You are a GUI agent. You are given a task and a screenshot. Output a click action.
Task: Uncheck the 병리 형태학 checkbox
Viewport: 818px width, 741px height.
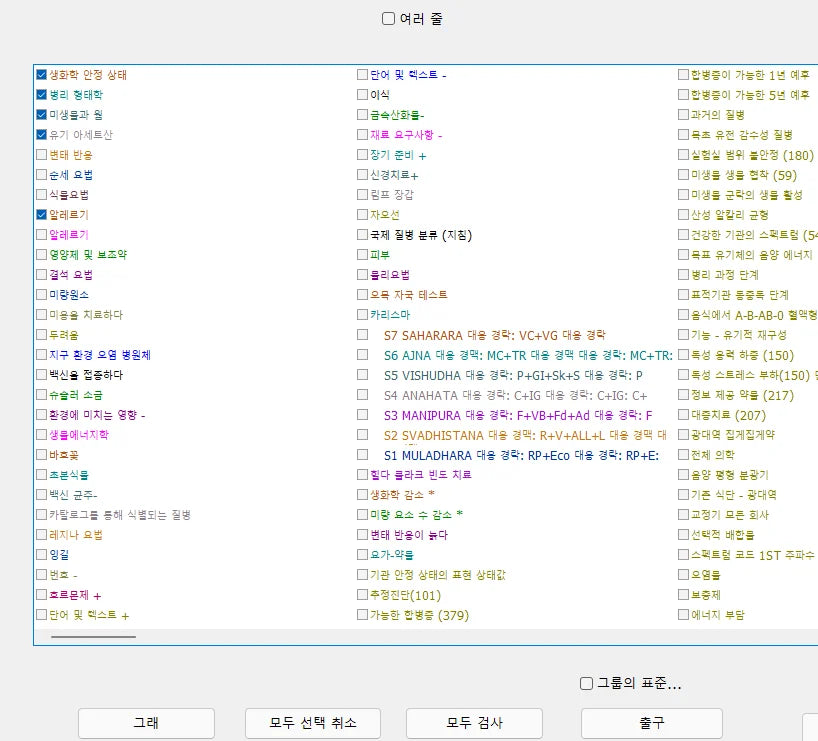click(41, 95)
